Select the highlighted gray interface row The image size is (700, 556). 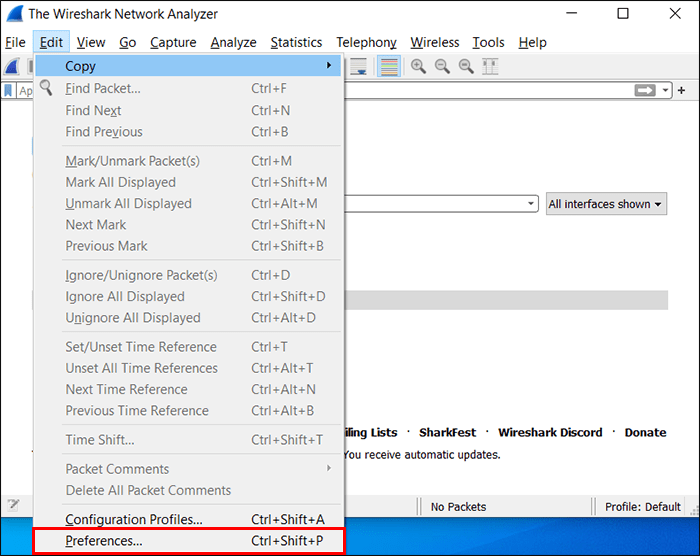(x=506, y=300)
